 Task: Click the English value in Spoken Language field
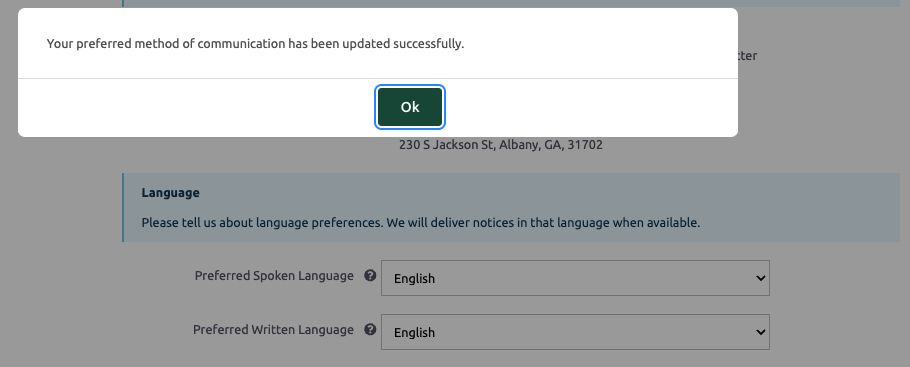pos(414,279)
